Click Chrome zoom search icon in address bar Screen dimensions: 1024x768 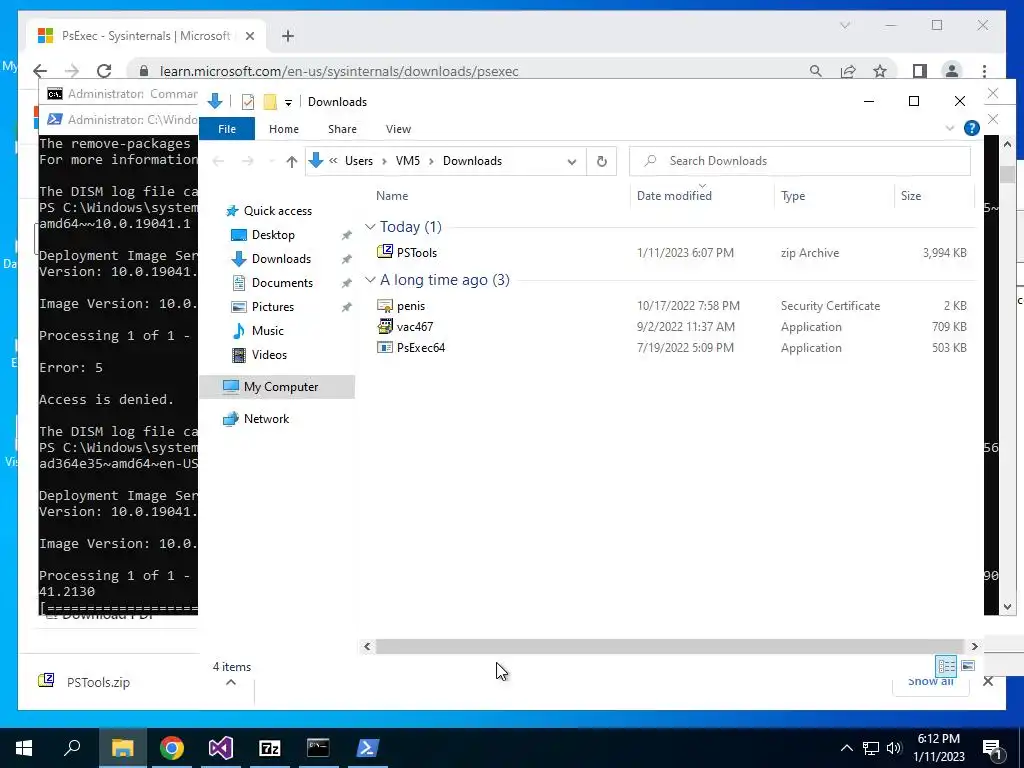[x=816, y=71]
